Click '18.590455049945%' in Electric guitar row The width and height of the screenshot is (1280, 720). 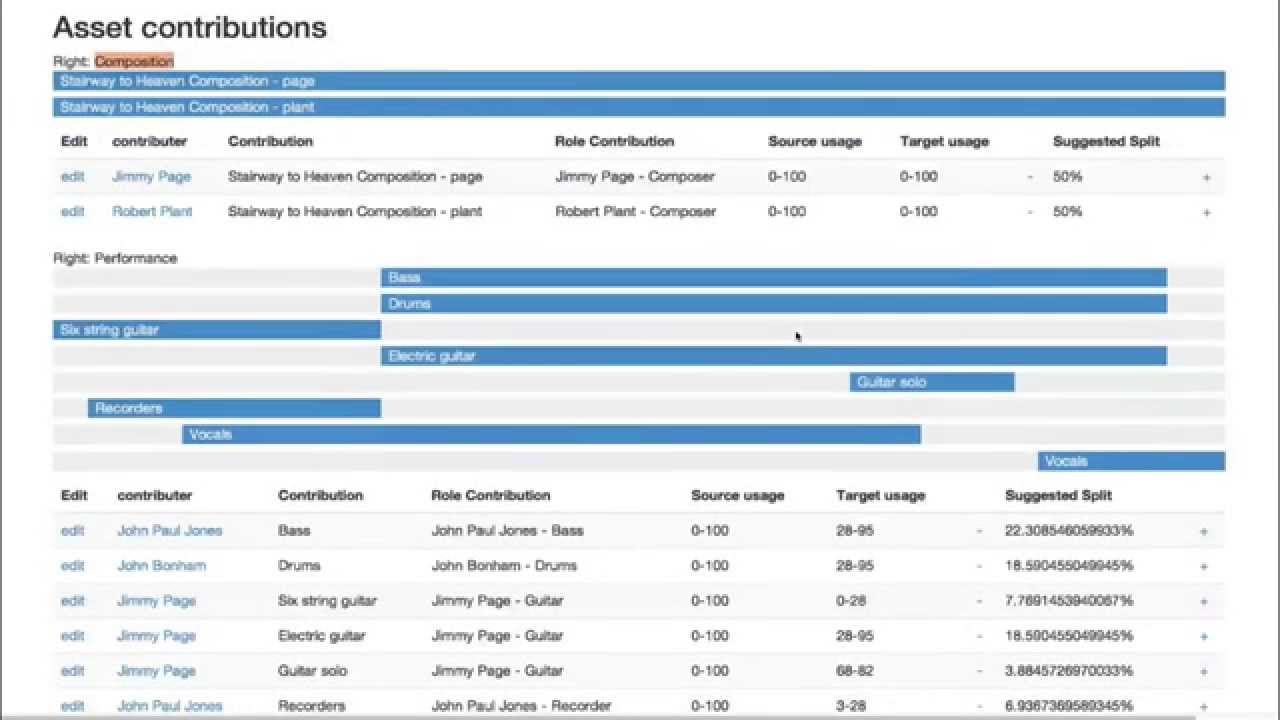point(1069,635)
